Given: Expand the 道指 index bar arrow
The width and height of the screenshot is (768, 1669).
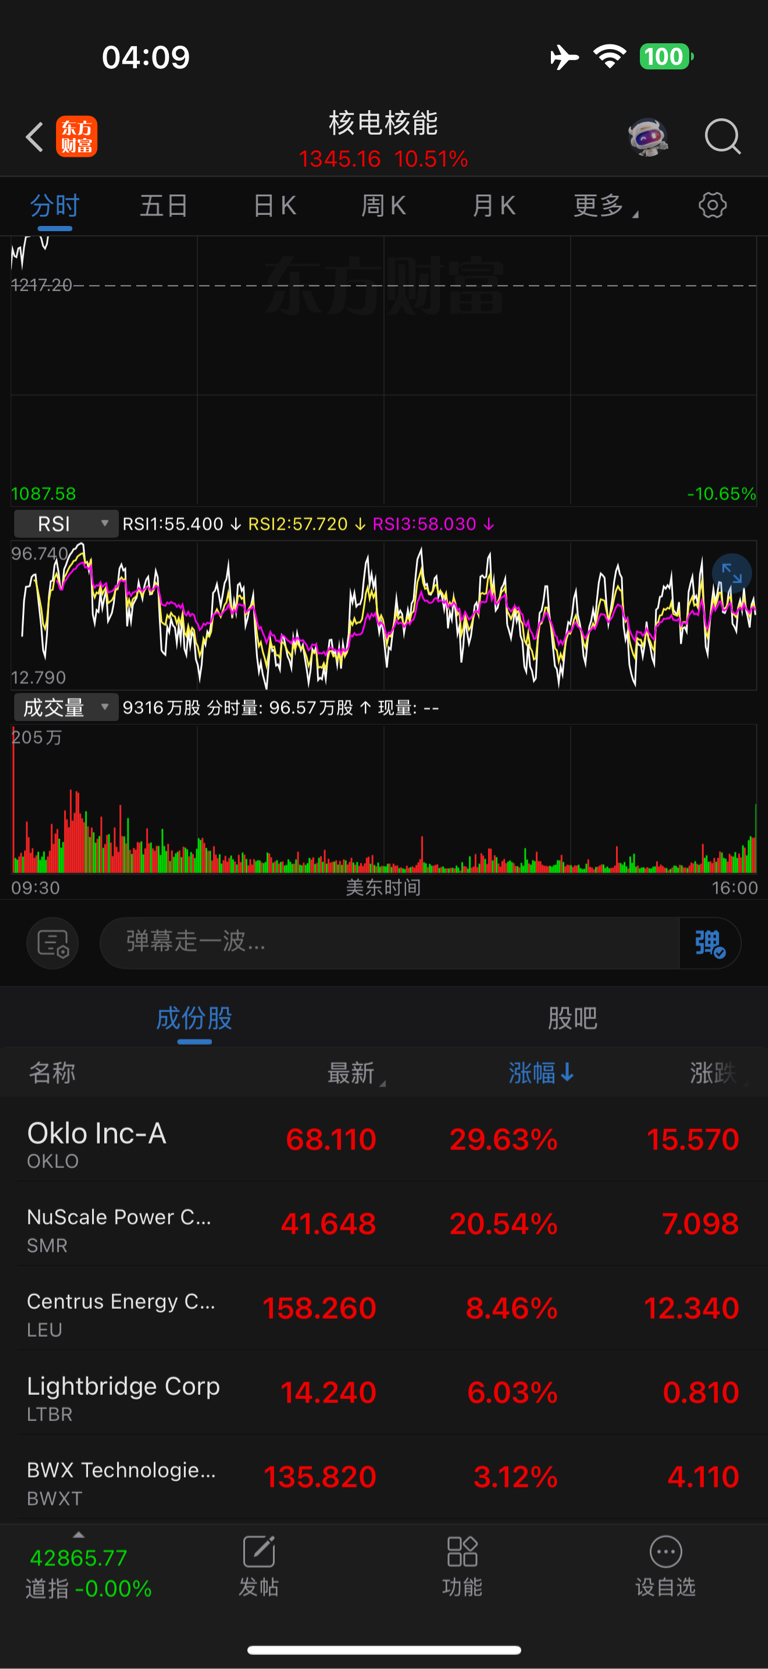Looking at the screenshot, I should pos(78,1534).
